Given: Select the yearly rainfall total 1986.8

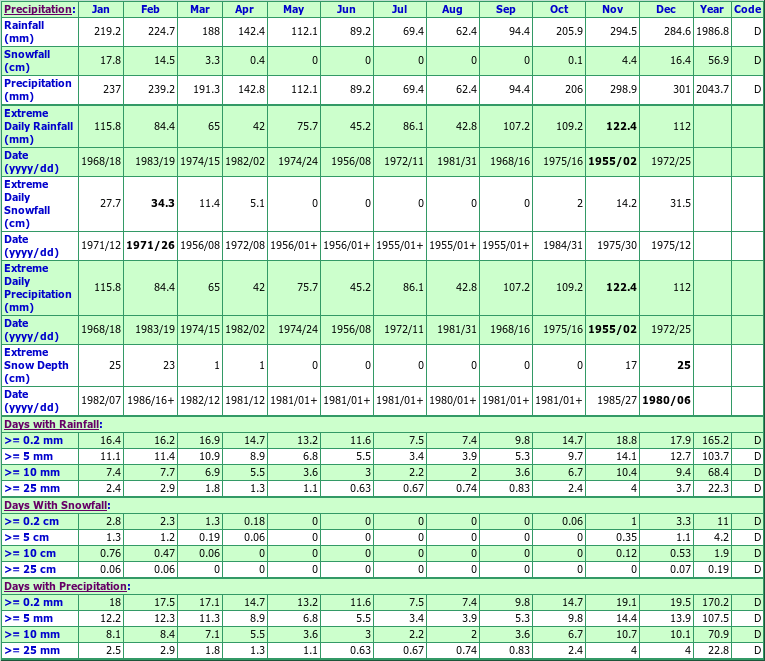Looking at the screenshot, I should tap(712, 31).
